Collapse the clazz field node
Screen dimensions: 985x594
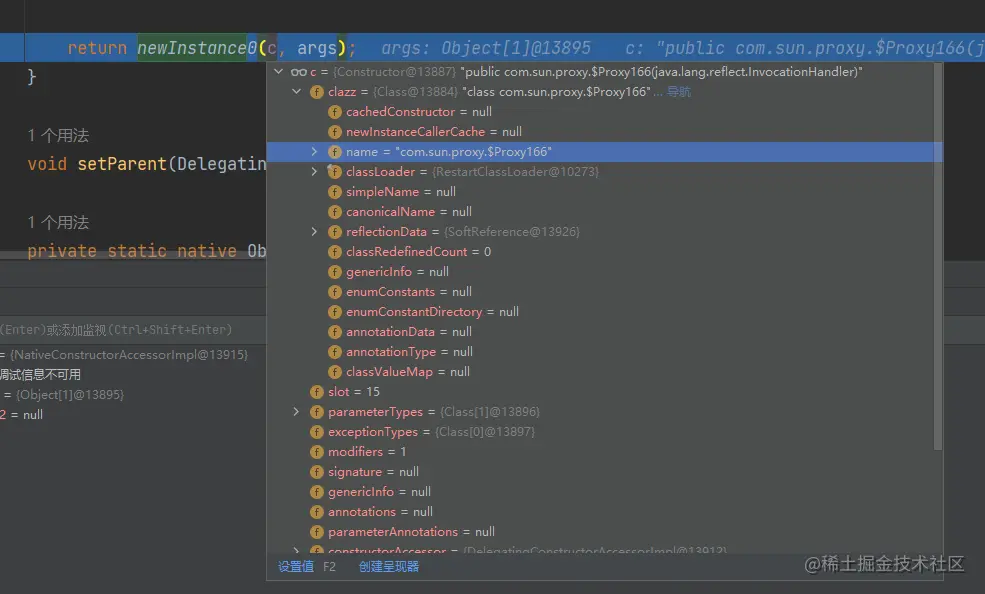pos(297,92)
